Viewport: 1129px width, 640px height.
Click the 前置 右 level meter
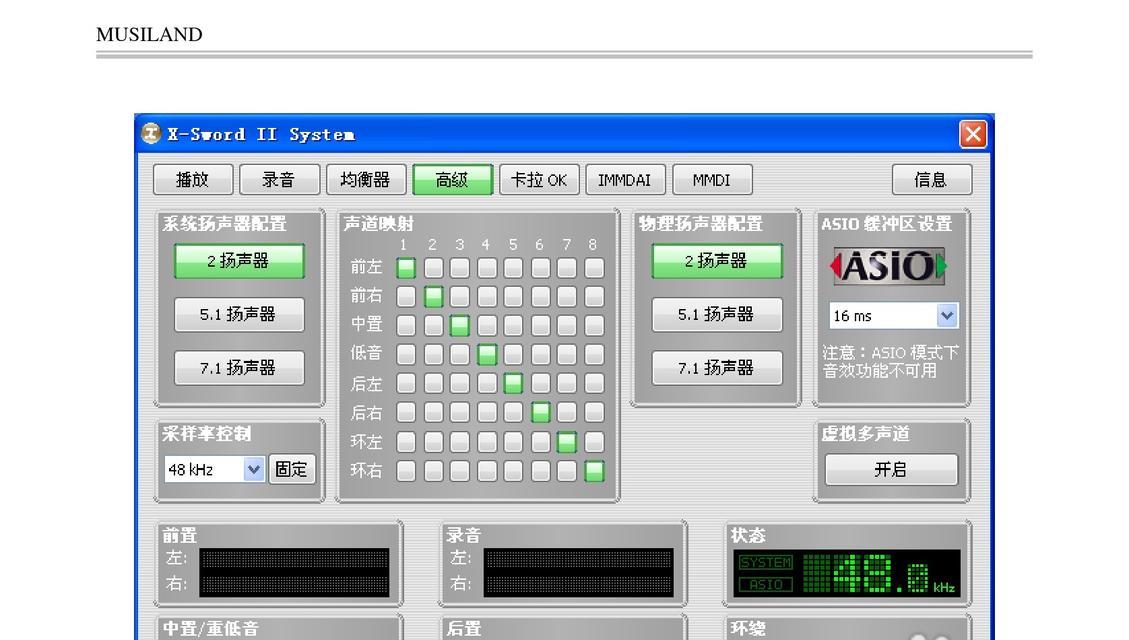click(294, 585)
